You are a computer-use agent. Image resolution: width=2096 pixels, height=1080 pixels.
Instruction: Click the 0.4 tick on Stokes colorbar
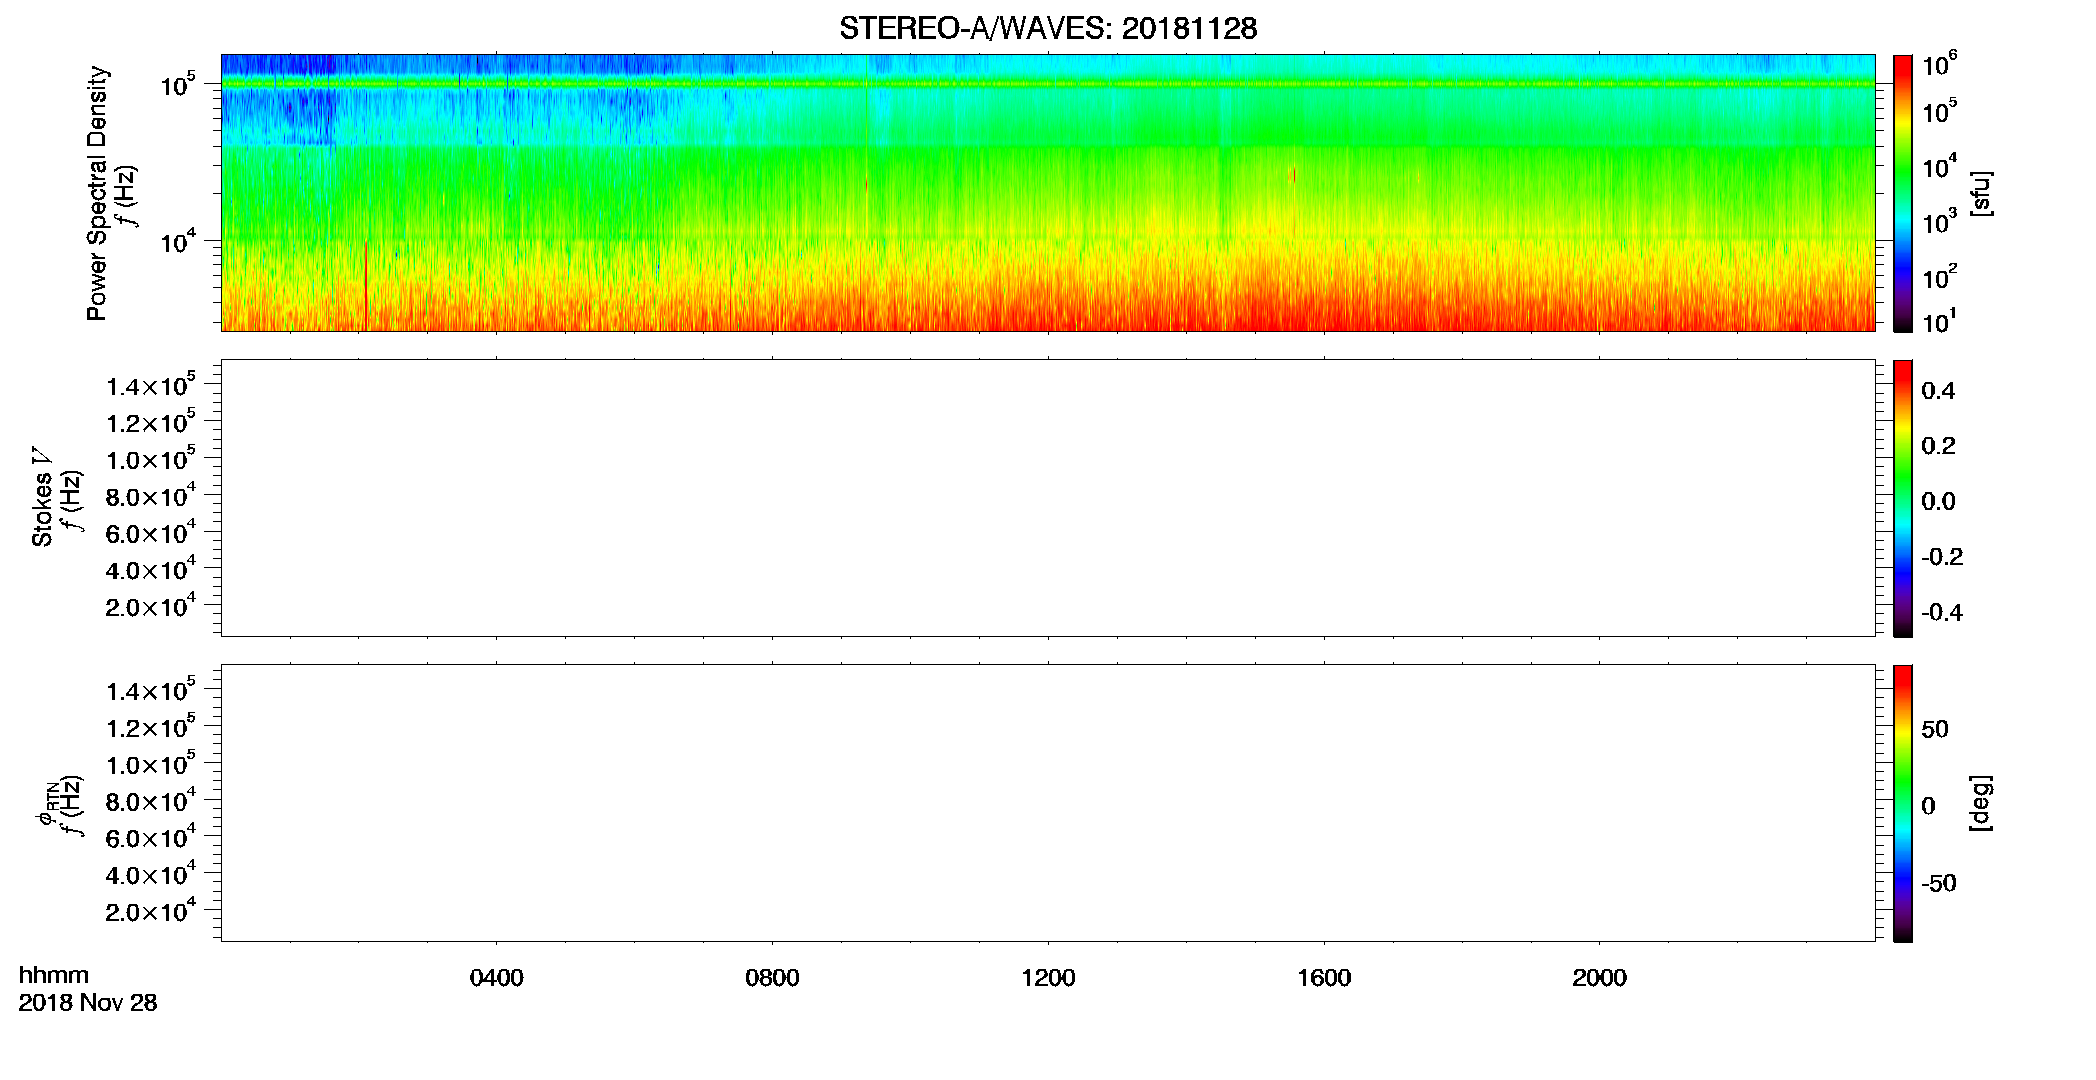(x=1938, y=391)
